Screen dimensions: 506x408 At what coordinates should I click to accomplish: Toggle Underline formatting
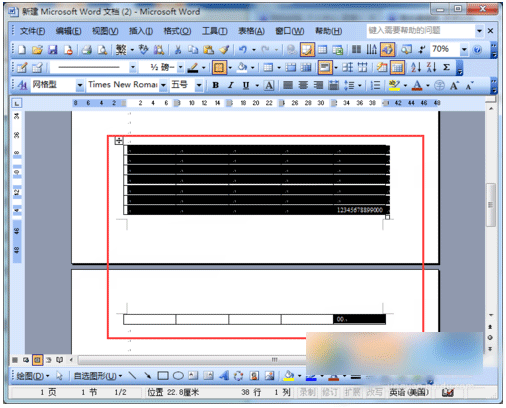click(x=246, y=86)
